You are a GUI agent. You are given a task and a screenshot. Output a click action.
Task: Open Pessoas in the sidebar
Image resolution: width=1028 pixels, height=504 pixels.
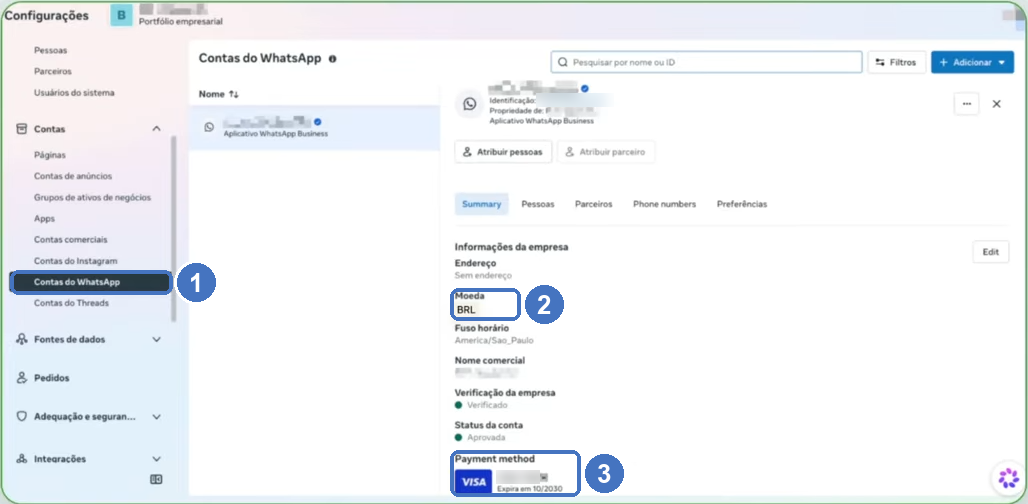coord(50,50)
